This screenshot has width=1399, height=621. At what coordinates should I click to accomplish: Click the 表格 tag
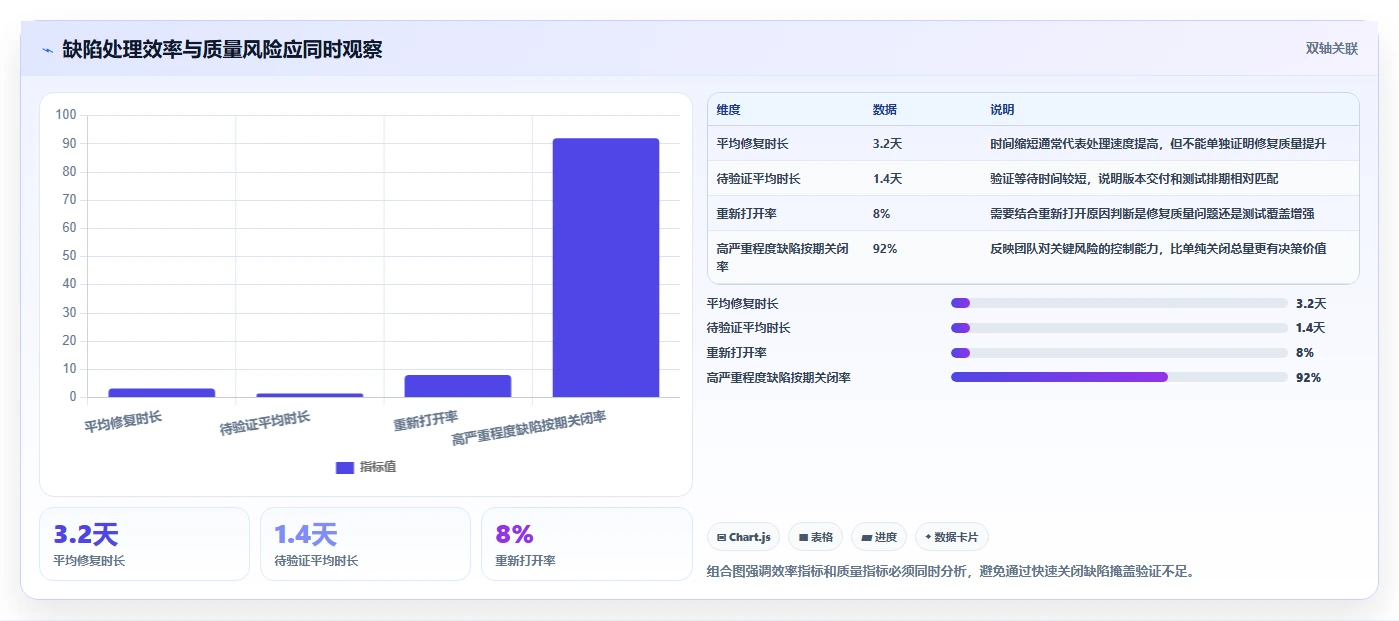tap(815, 537)
